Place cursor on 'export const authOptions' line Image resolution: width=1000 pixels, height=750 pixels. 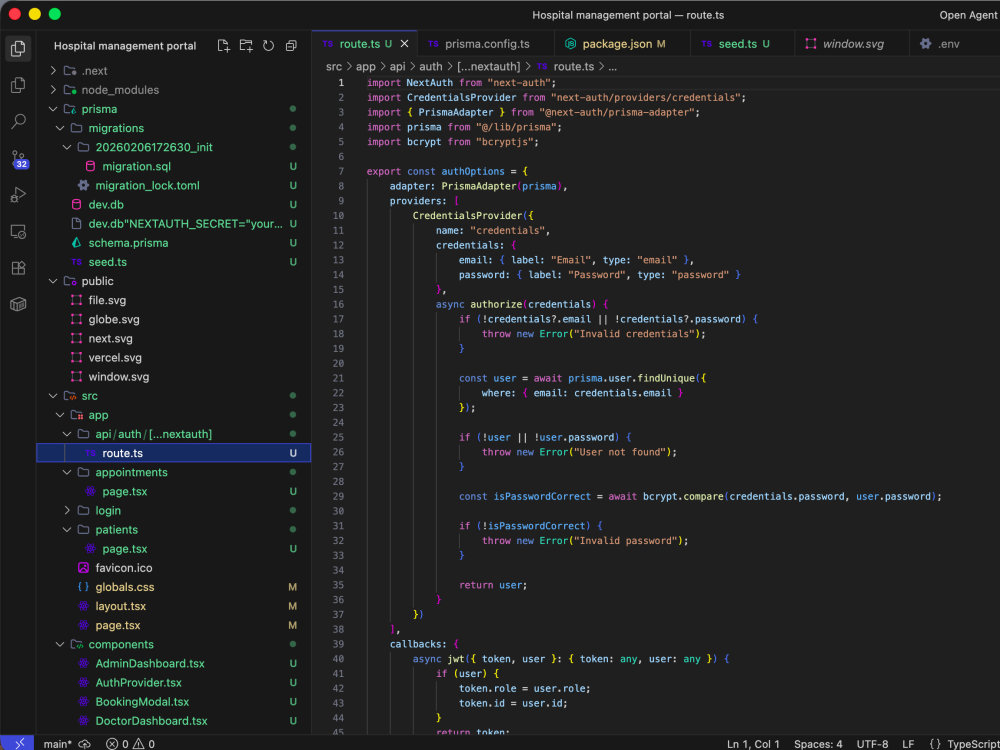coord(448,172)
